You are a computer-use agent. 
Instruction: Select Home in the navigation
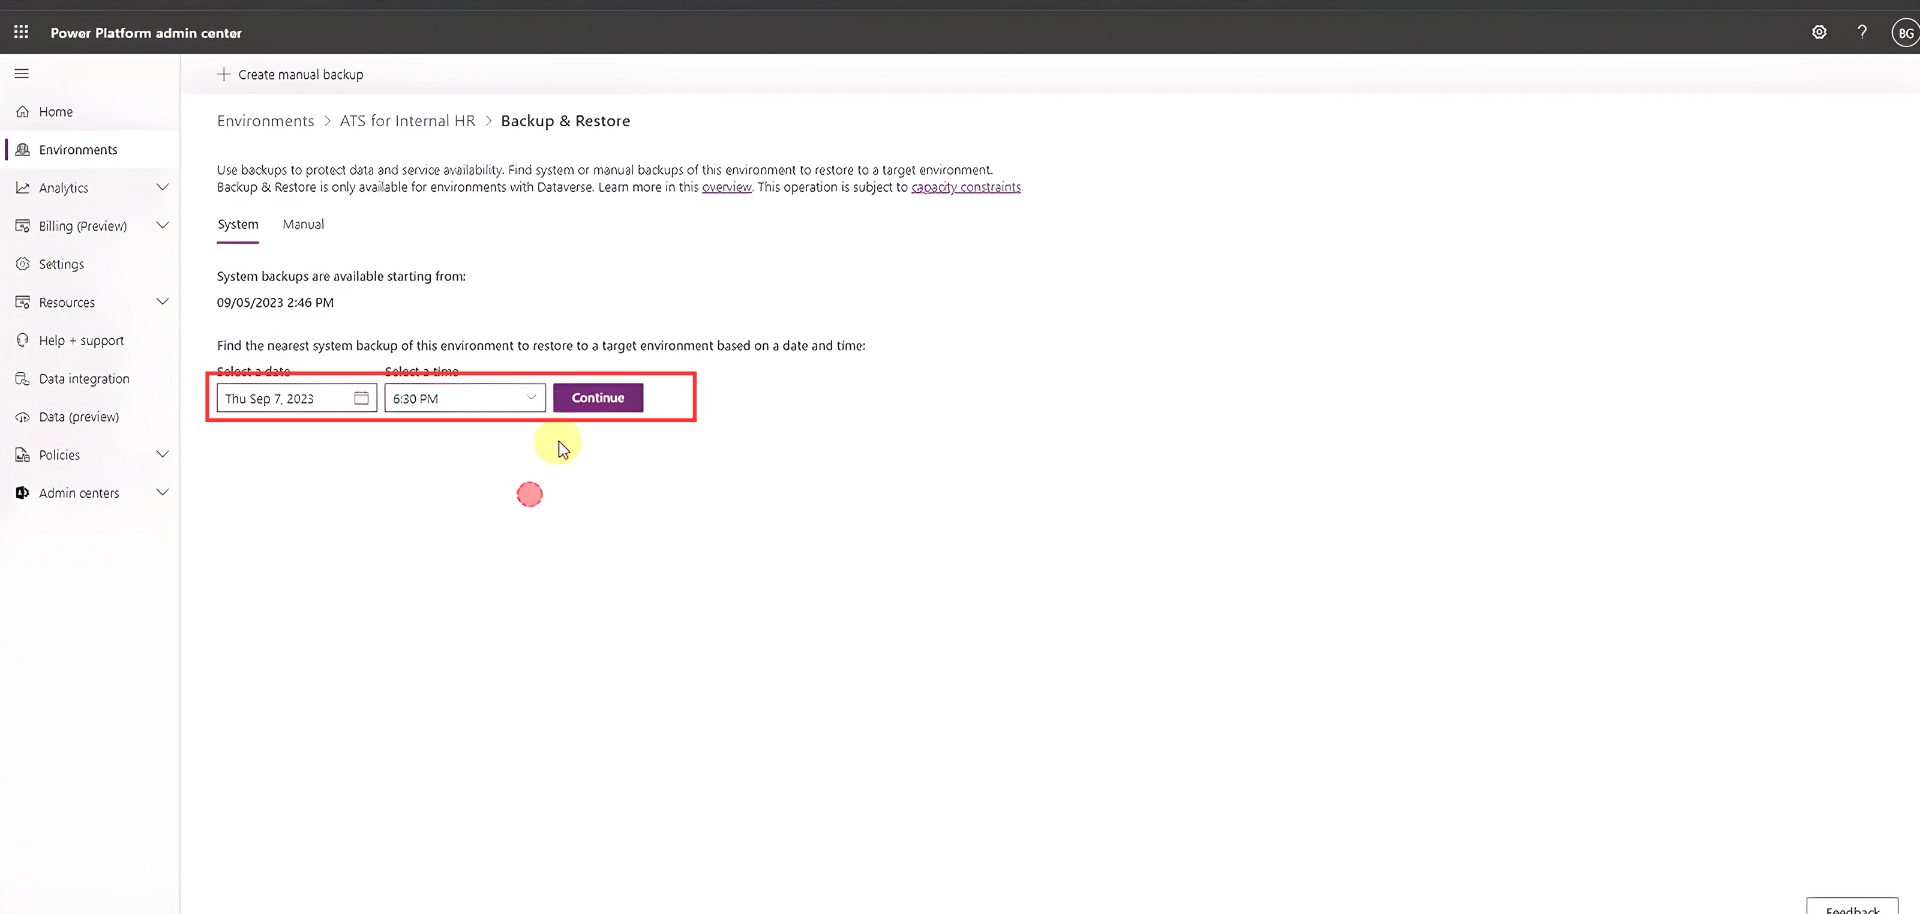(x=90, y=112)
